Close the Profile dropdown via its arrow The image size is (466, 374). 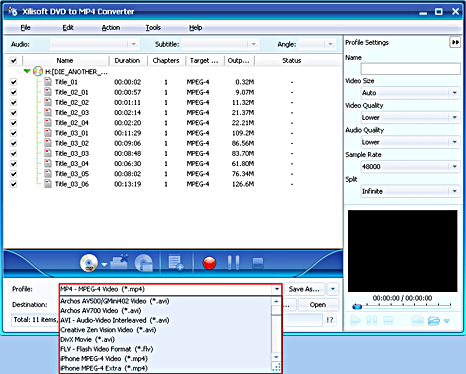click(277, 289)
